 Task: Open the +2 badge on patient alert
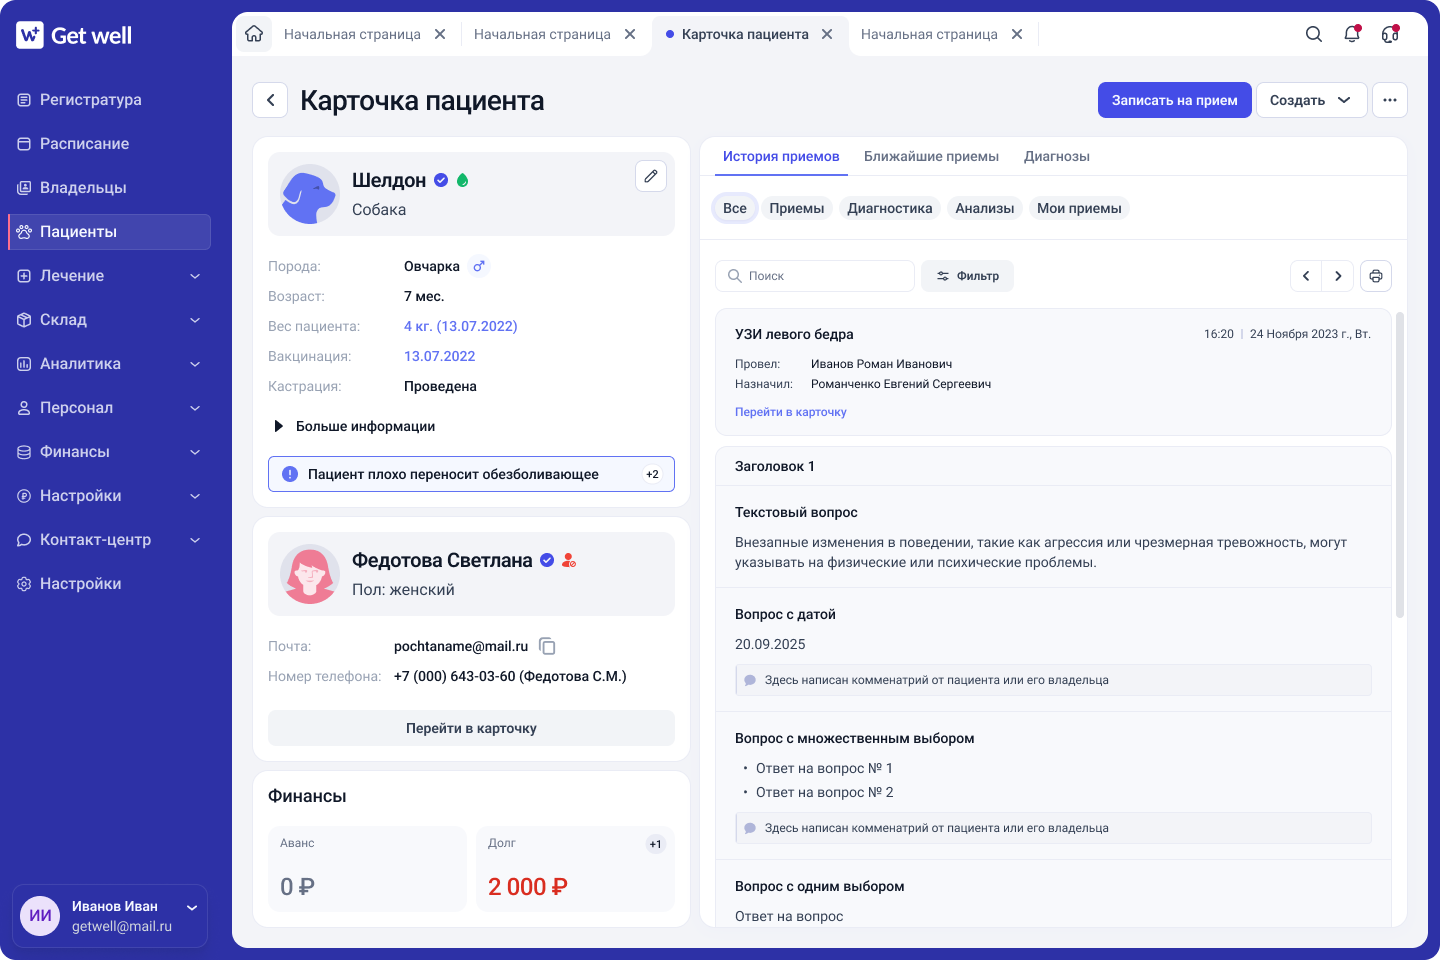click(x=652, y=474)
